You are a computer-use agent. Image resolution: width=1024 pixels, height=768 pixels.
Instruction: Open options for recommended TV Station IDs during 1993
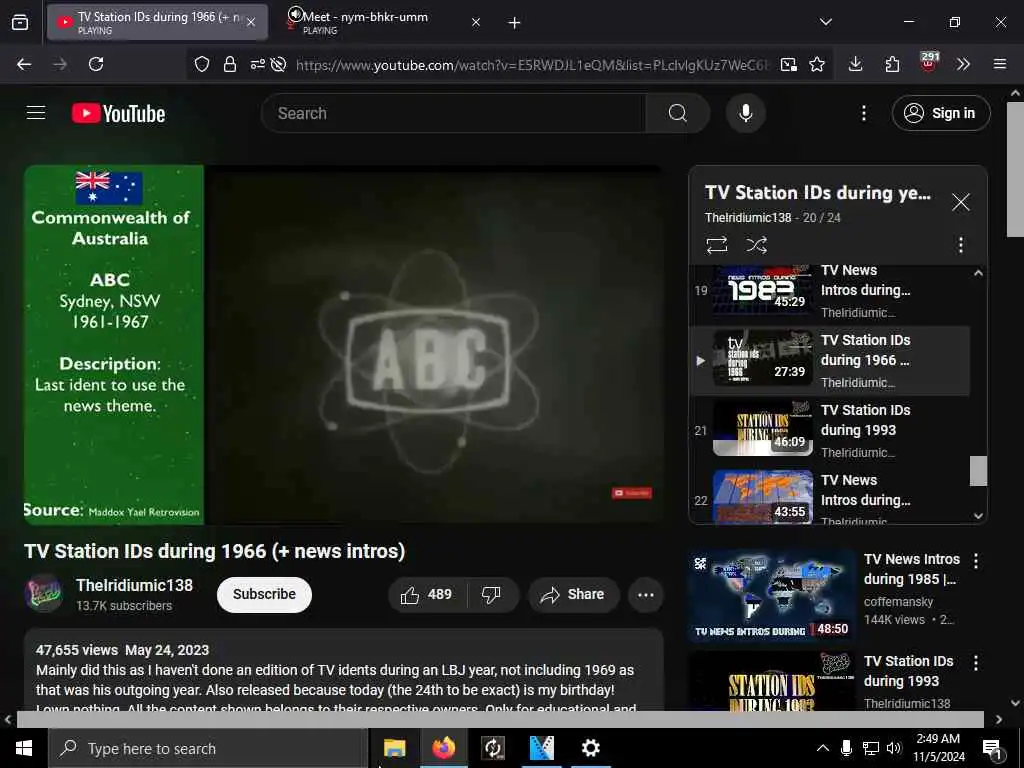point(975,663)
